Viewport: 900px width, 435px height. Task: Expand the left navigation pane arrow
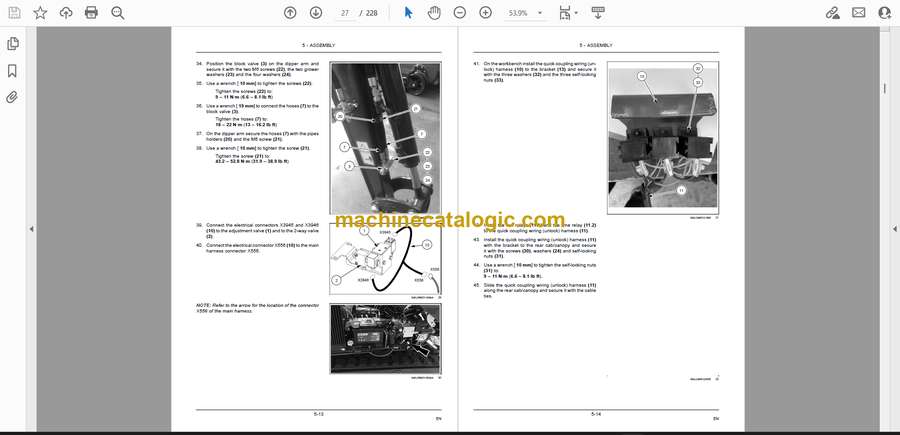32,229
